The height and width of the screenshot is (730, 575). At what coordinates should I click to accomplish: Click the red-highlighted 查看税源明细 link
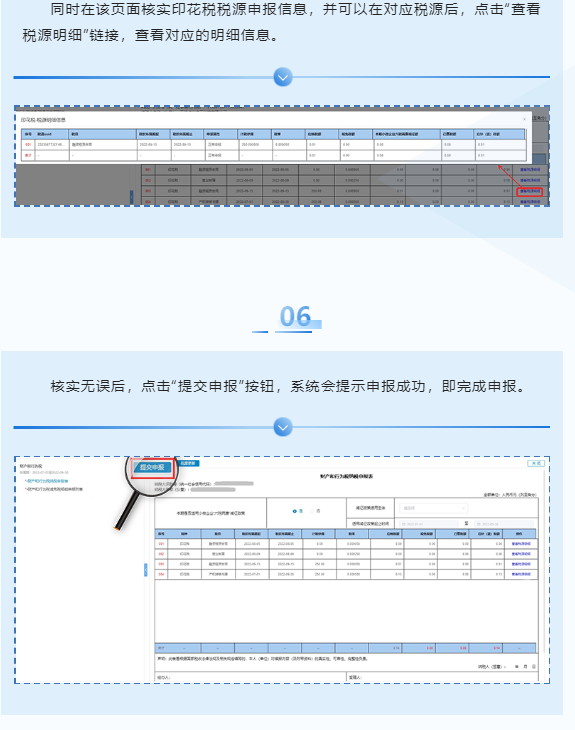click(x=529, y=191)
